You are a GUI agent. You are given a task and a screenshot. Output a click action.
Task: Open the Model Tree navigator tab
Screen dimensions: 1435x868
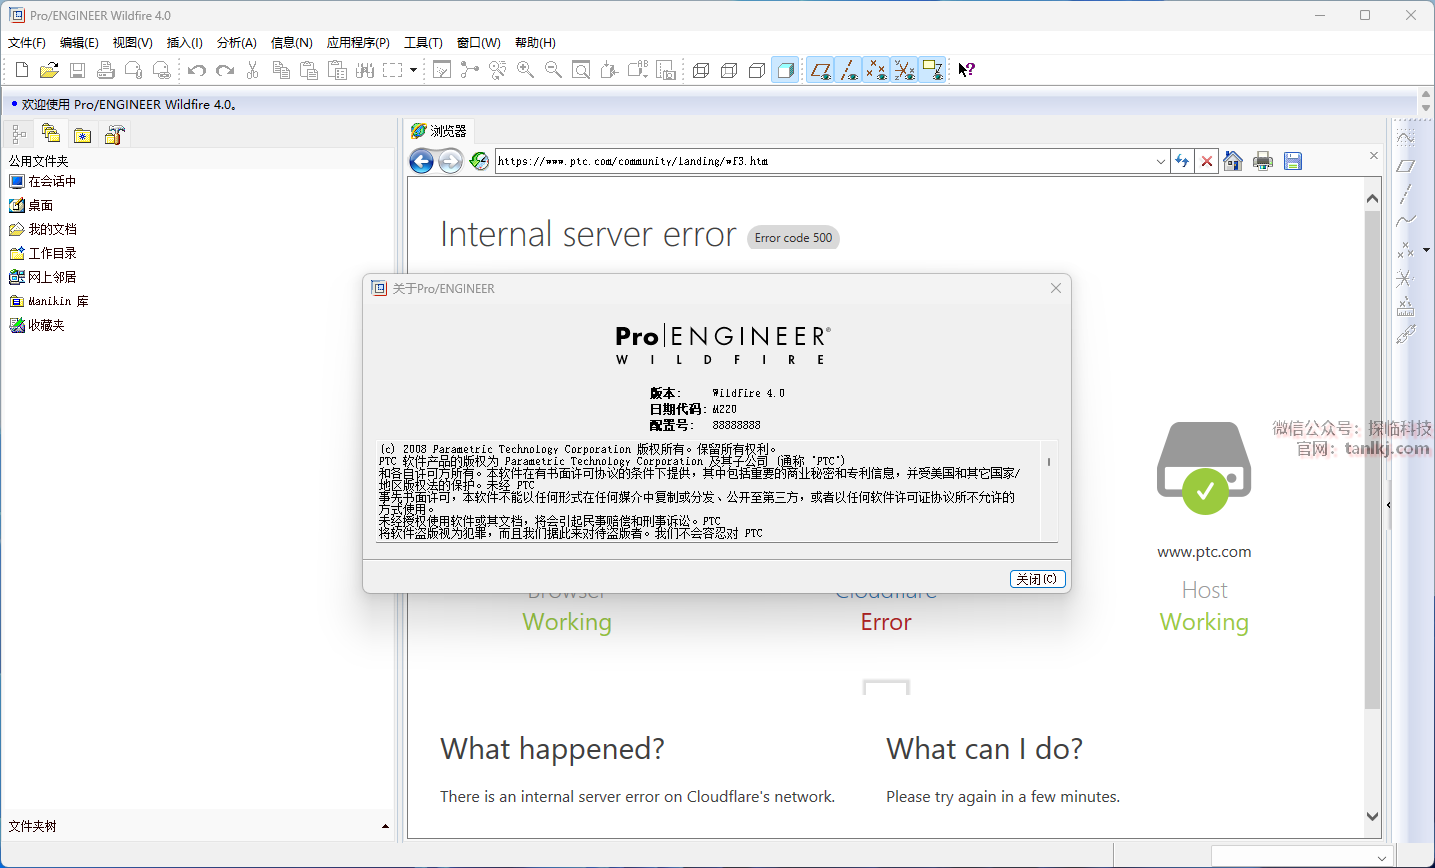pos(19,134)
